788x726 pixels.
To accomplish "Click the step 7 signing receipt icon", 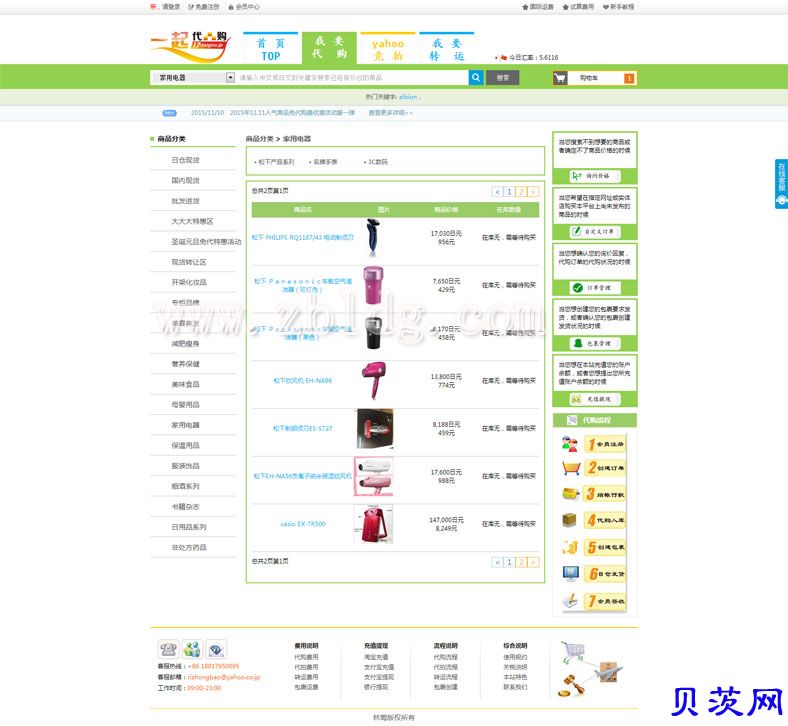I will (570, 601).
